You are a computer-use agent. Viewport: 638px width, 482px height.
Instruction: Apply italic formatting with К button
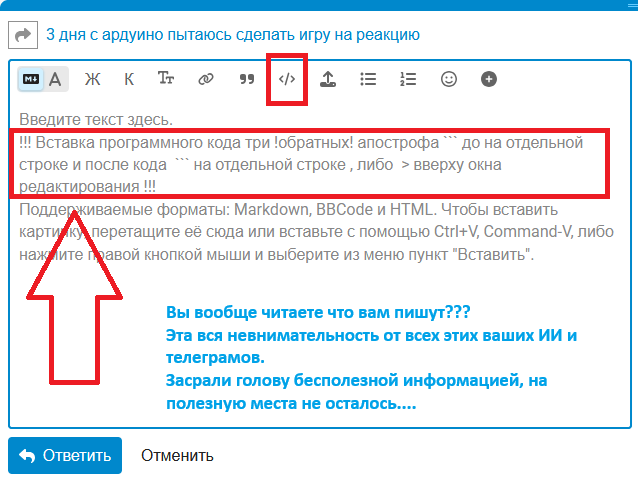(129, 79)
